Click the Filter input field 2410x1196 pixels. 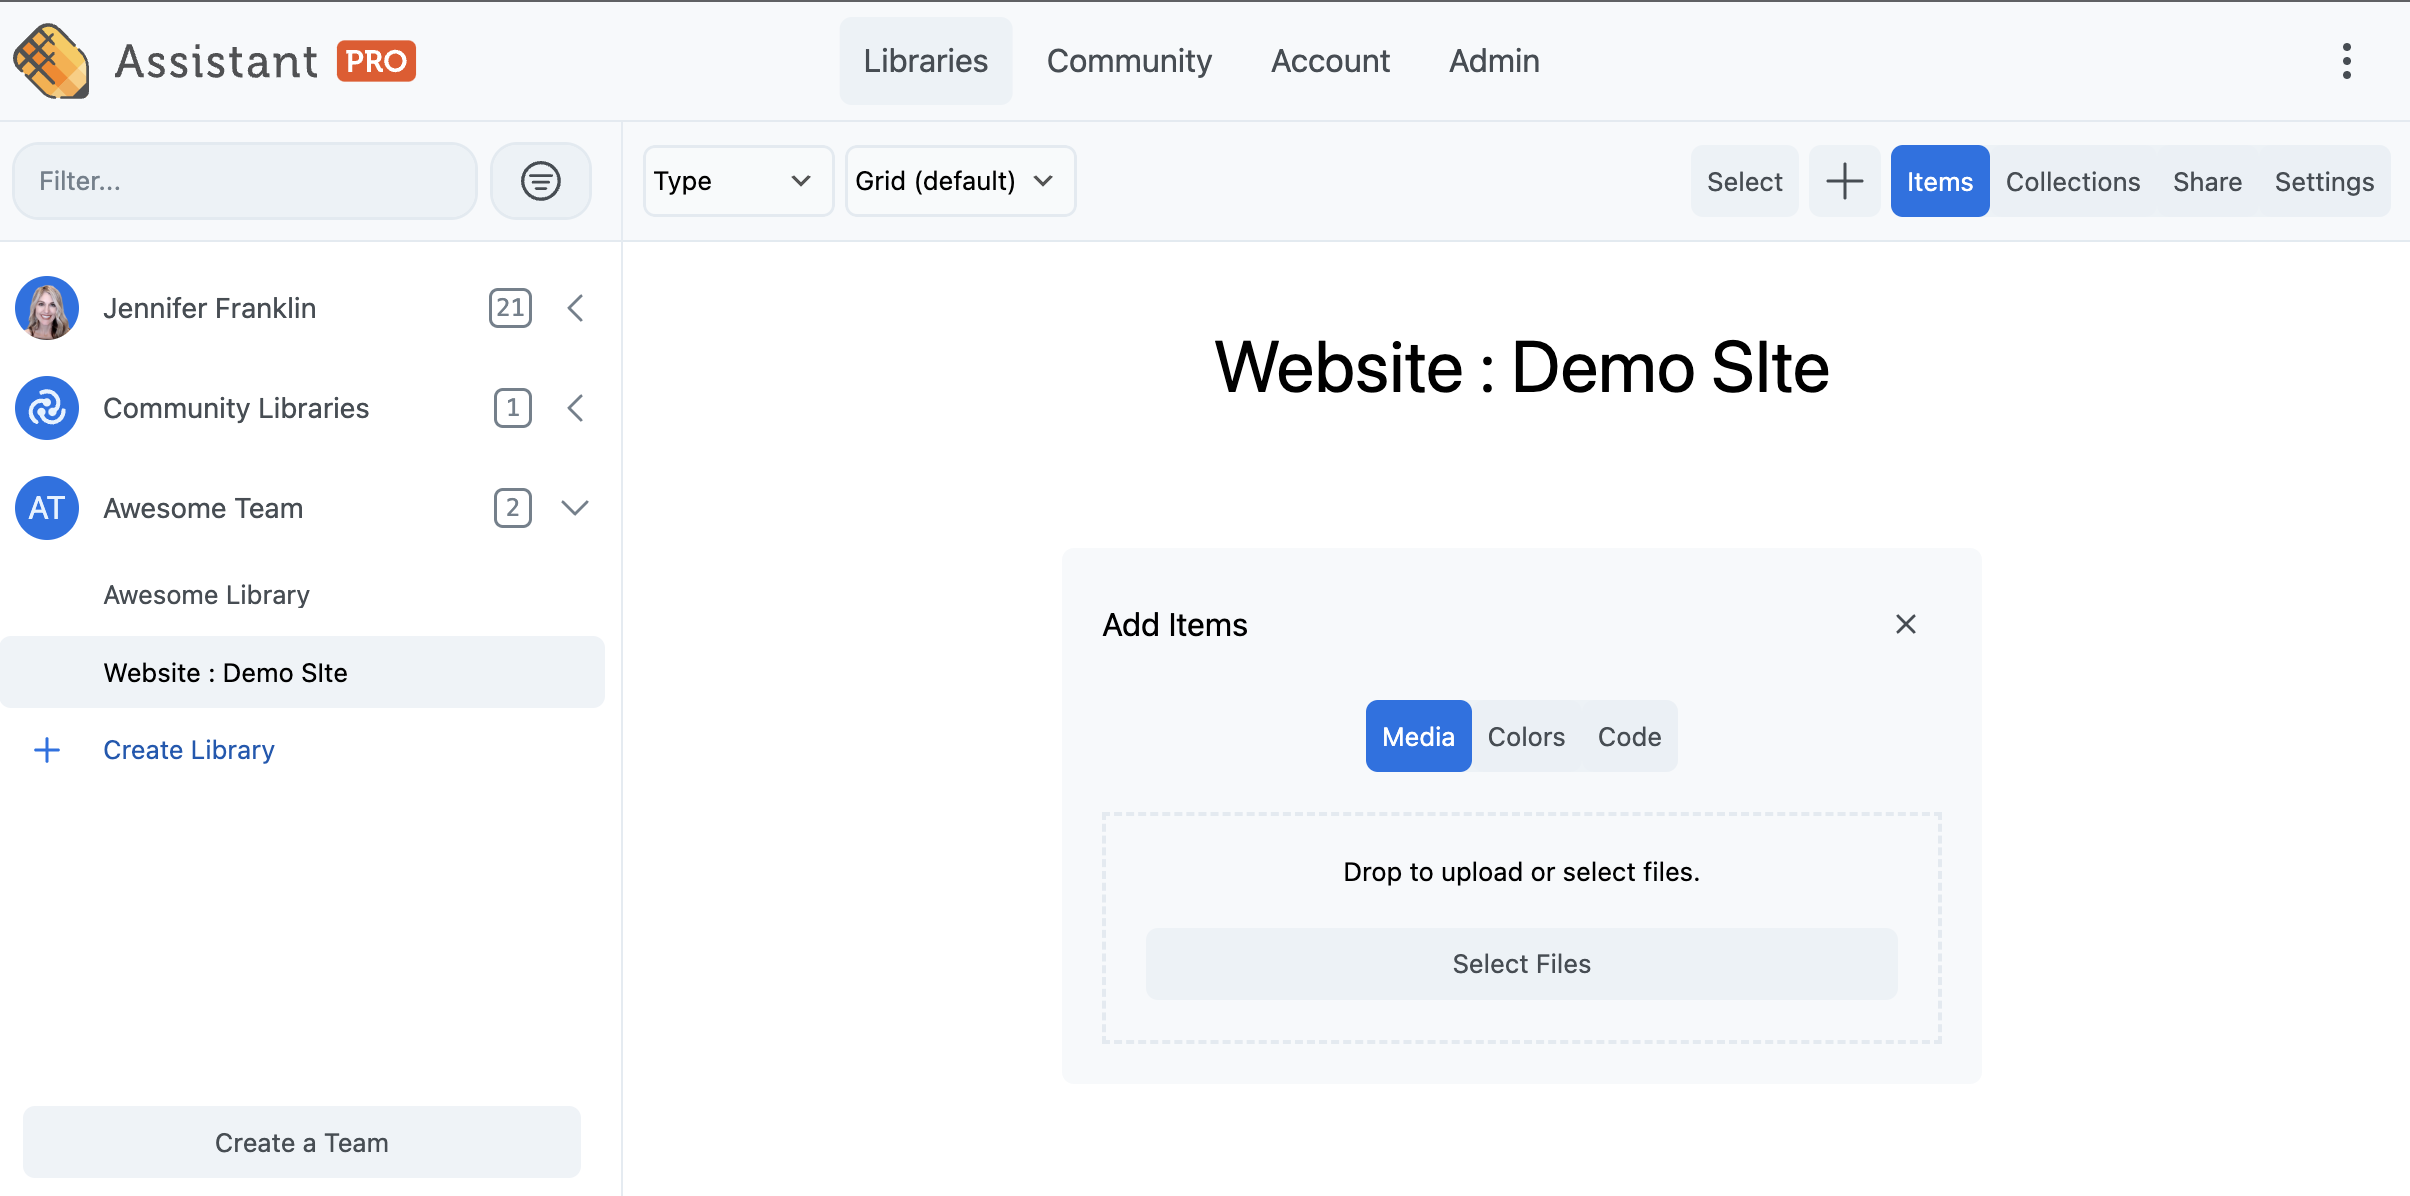click(246, 181)
